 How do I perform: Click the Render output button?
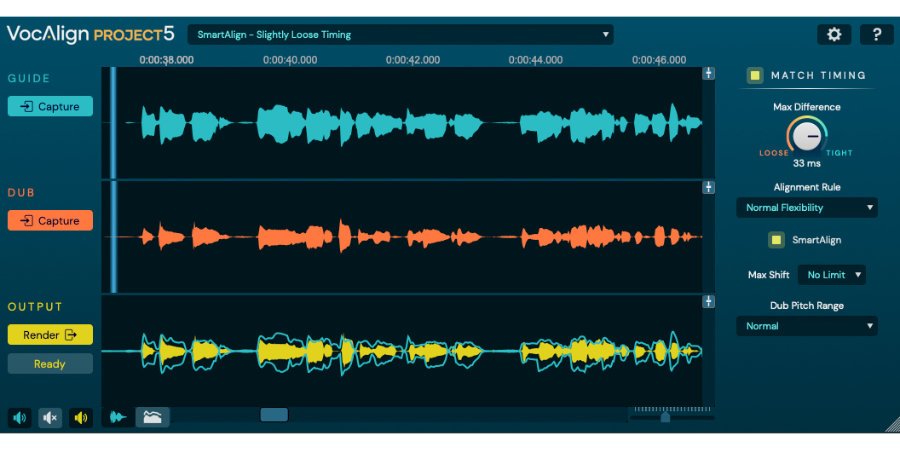[50, 335]
